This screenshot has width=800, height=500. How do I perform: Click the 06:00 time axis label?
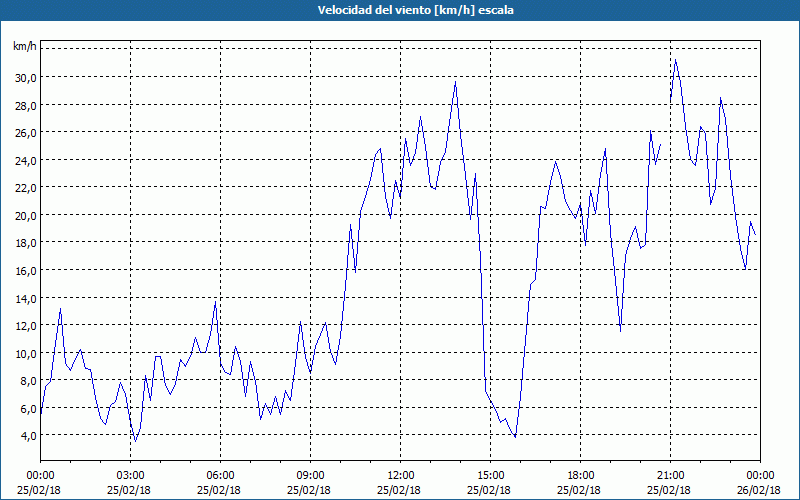(x=220, y=476)
